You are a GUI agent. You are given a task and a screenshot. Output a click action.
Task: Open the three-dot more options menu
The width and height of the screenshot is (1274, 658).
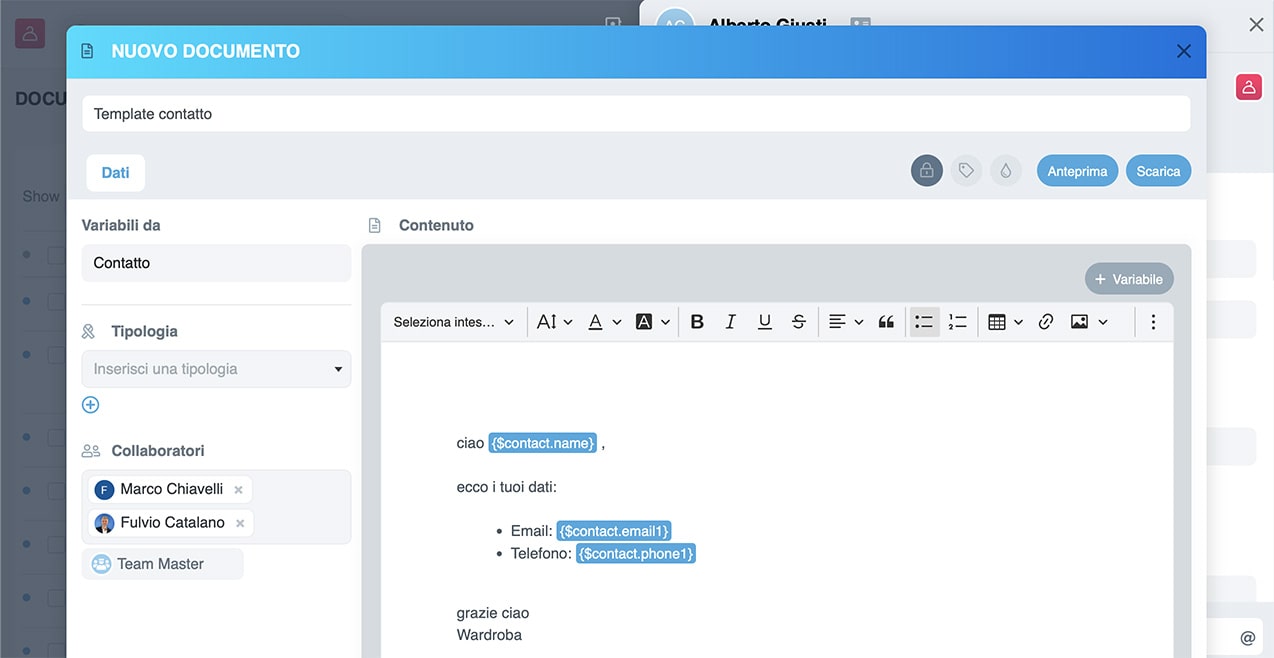click(1153, 322)
